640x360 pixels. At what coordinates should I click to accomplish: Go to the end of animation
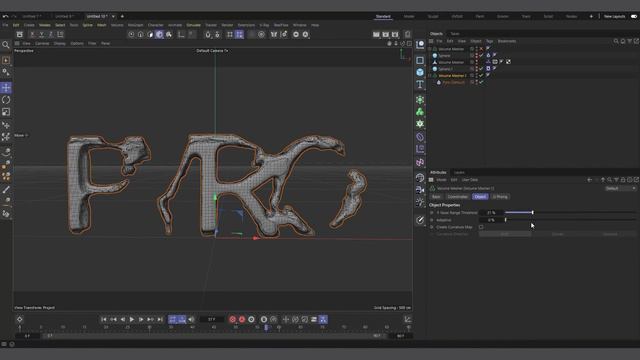click(x=160, y=320)
